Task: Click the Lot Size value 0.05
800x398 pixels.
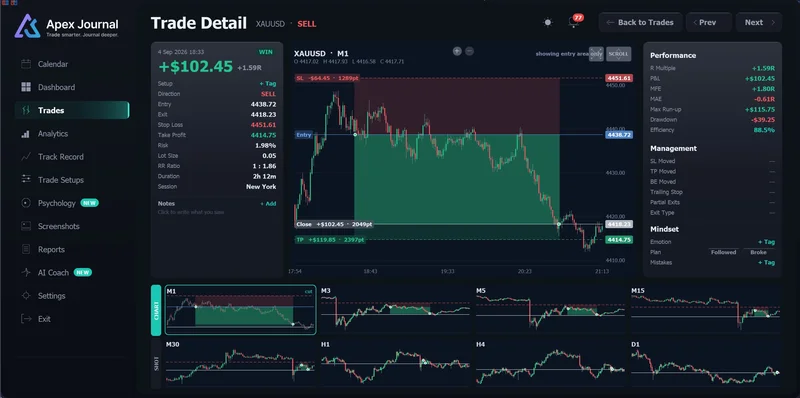Action: [x=269, y=156]
